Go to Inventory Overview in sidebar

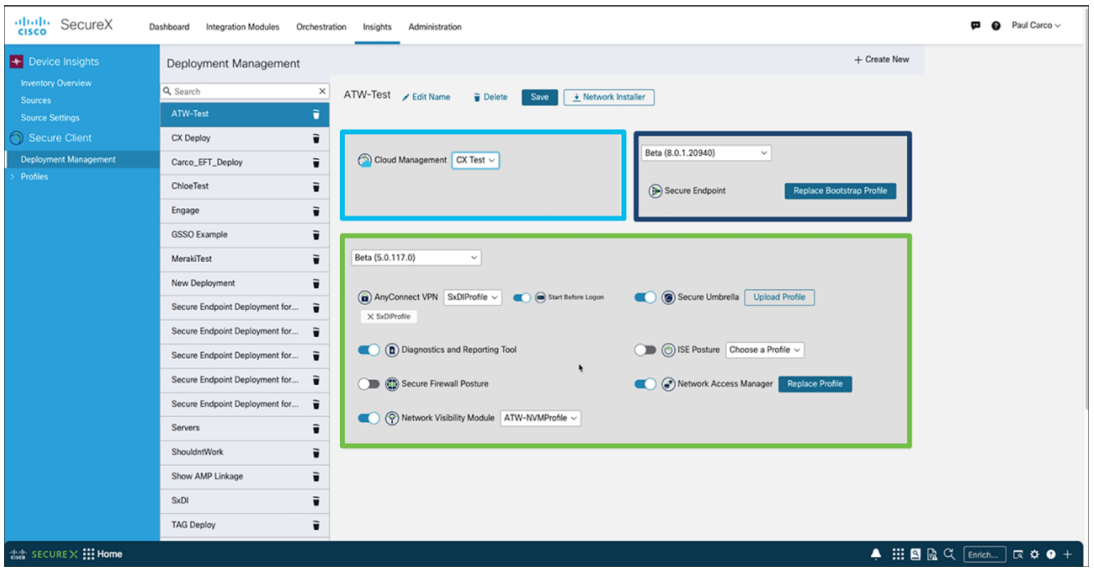(x=56, y=83)
